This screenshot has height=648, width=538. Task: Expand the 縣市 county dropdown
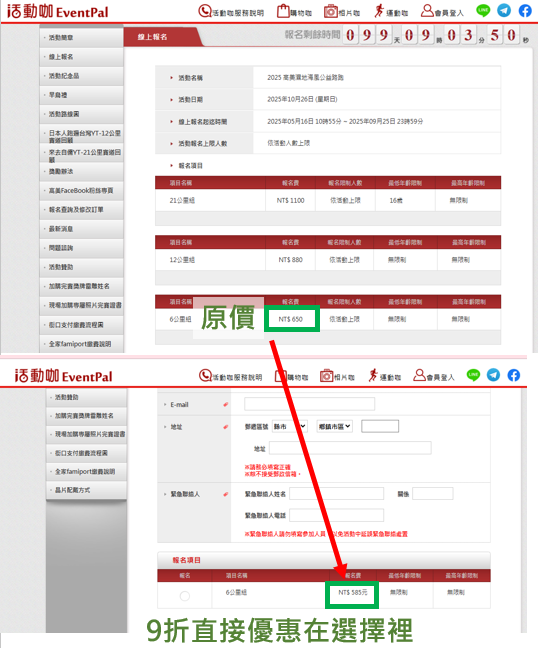point(290,426)
